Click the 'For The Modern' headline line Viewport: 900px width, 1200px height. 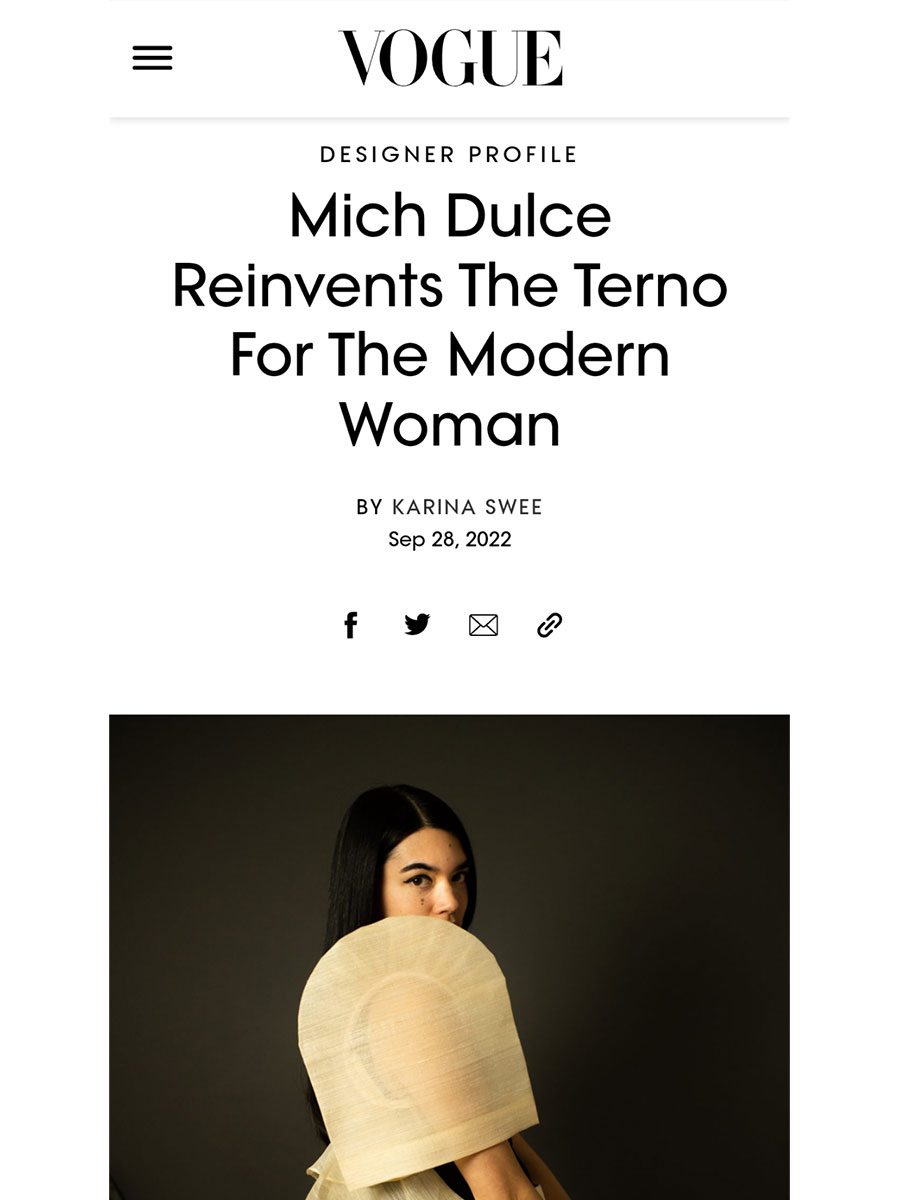450,355
